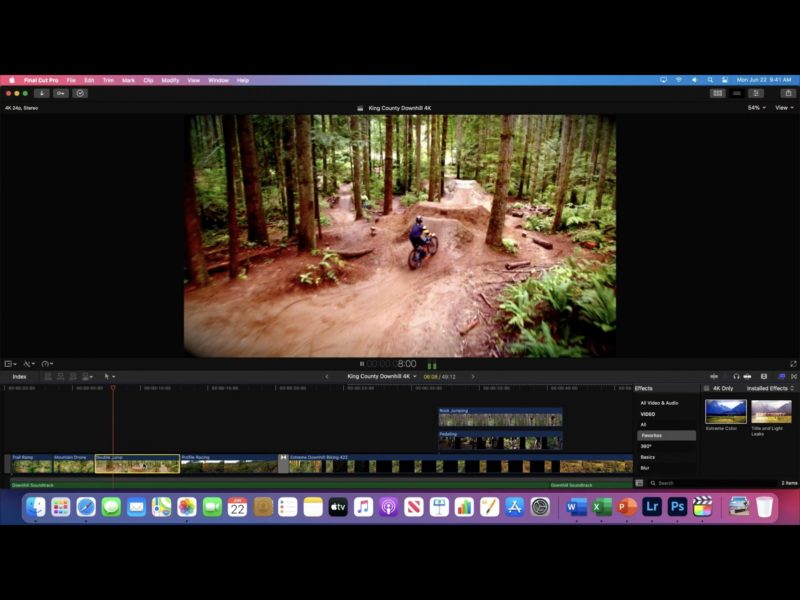Open the Transitions browser bowtie icon
Screen dimensions: 800x600
pyautogui.click(x=794, y=377)
